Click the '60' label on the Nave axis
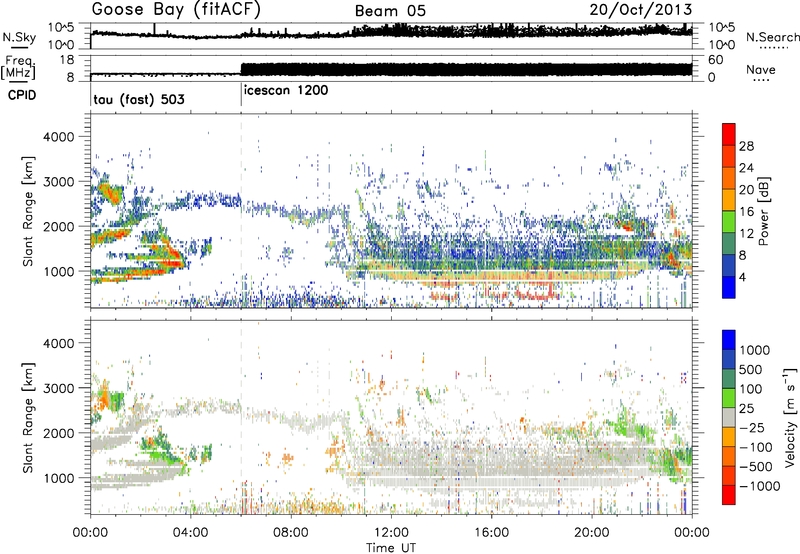Viewport: 800px width, 554px height. coord(716,60)
